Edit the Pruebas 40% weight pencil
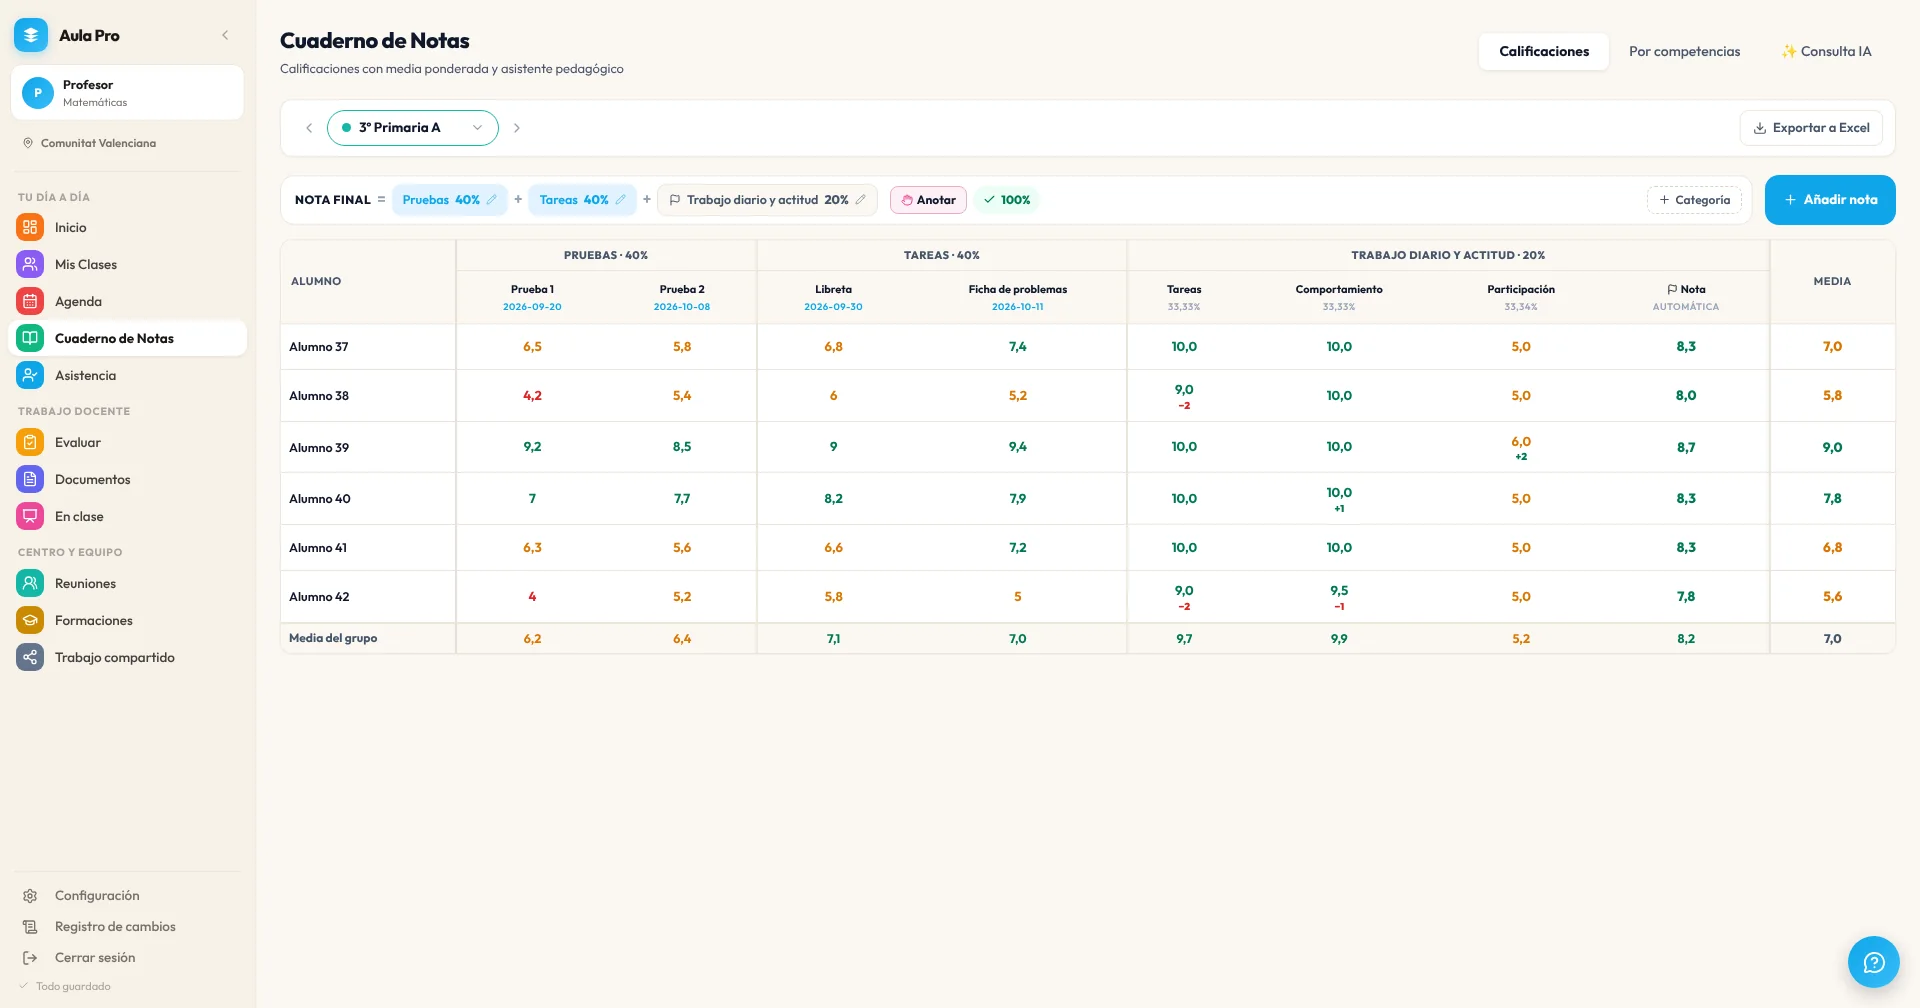This screenshot has height=1008, width=1920. [492, 200]
